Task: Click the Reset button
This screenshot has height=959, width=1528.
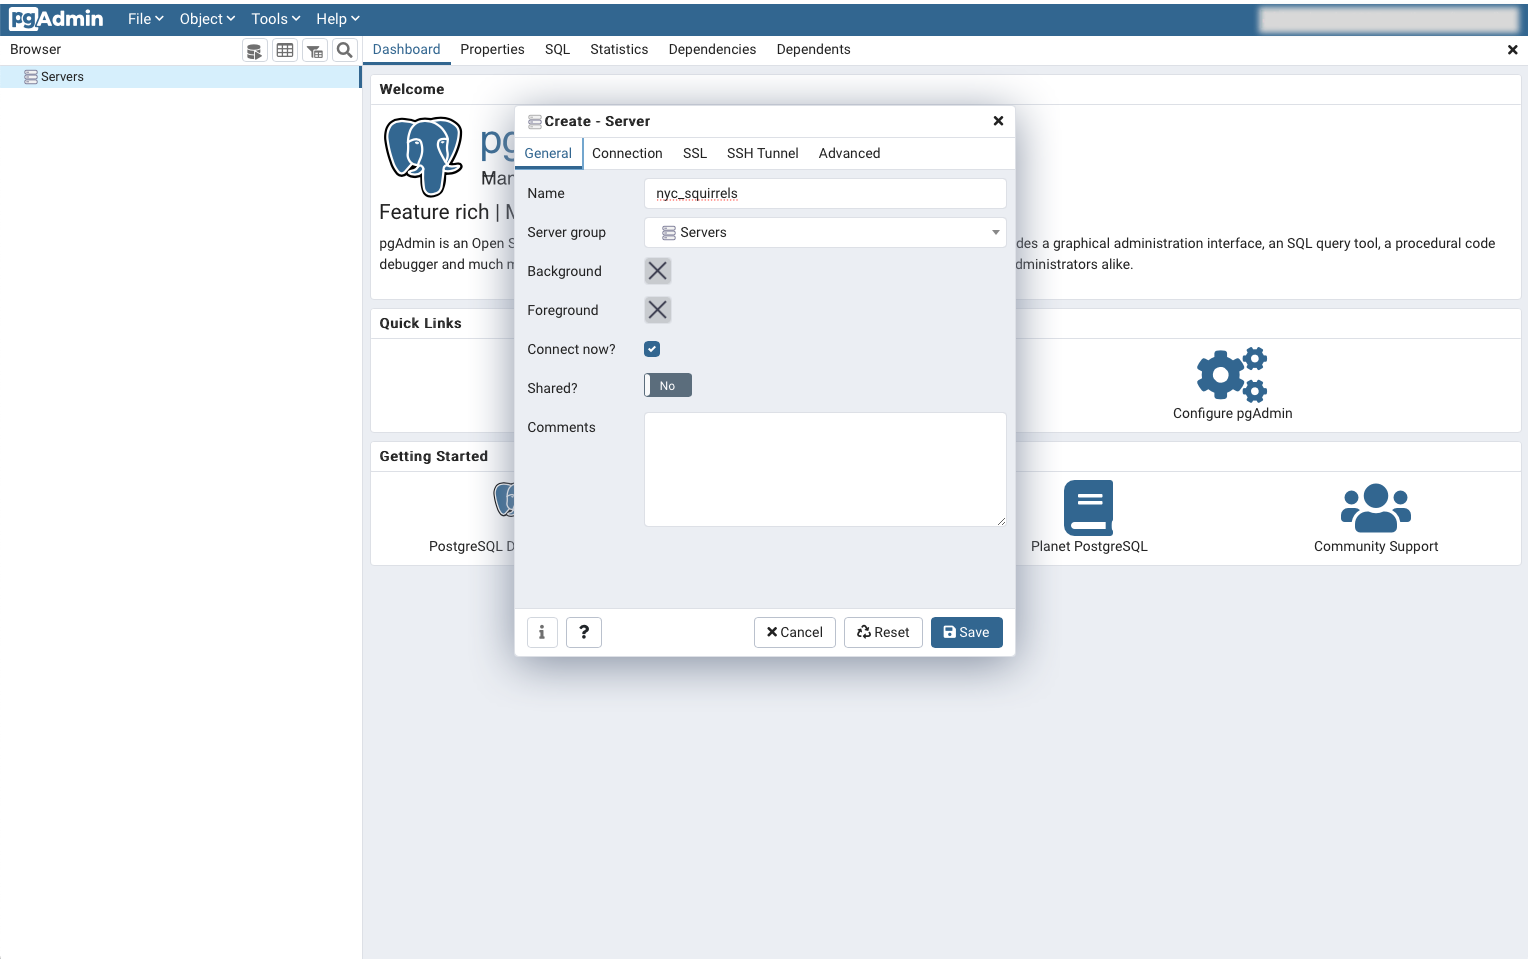Action: click(883, 632)
